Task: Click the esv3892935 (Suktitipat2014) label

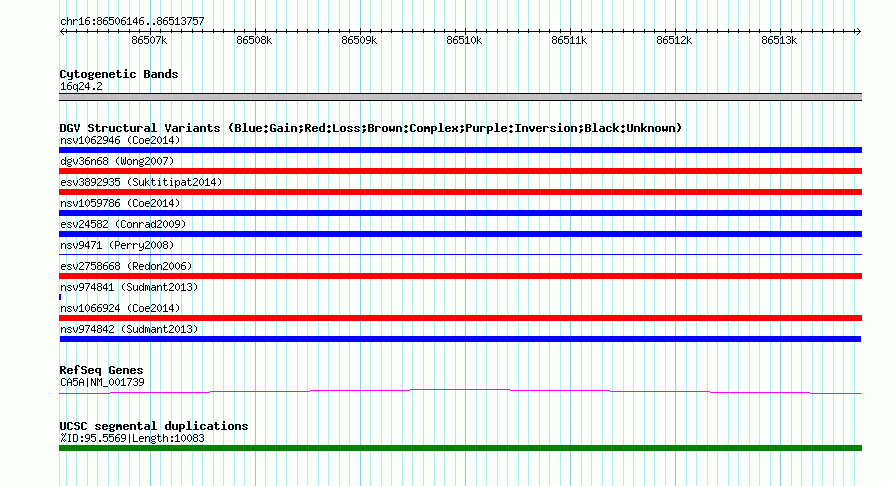Action: (141, 182)
